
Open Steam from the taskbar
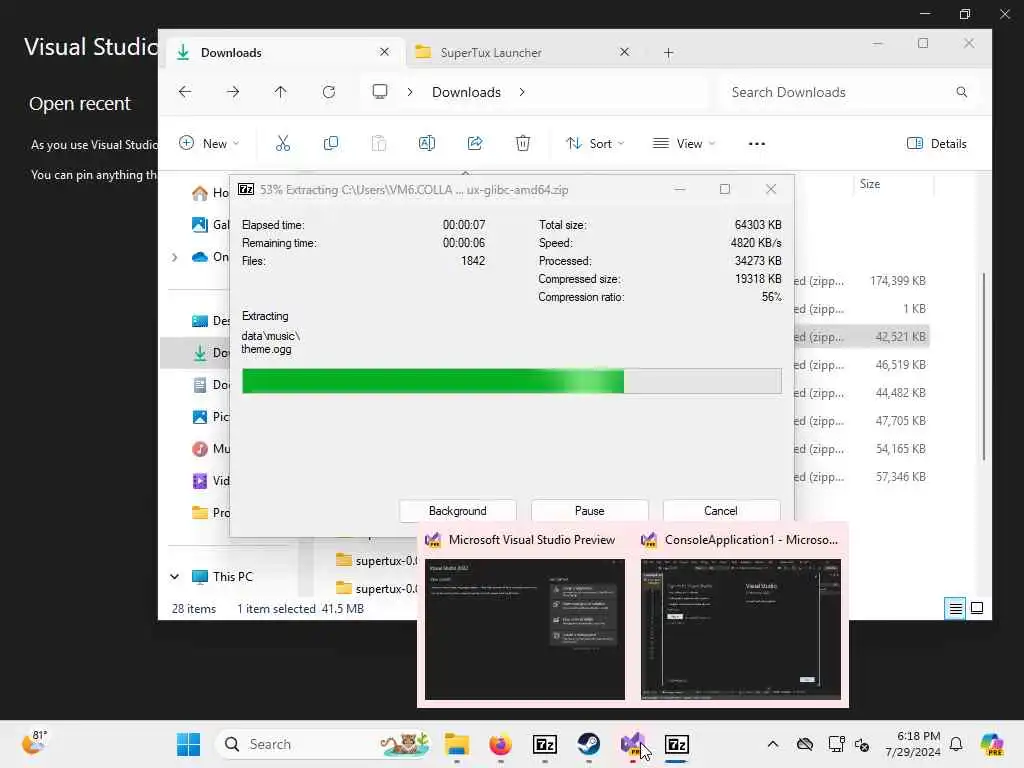588,744
